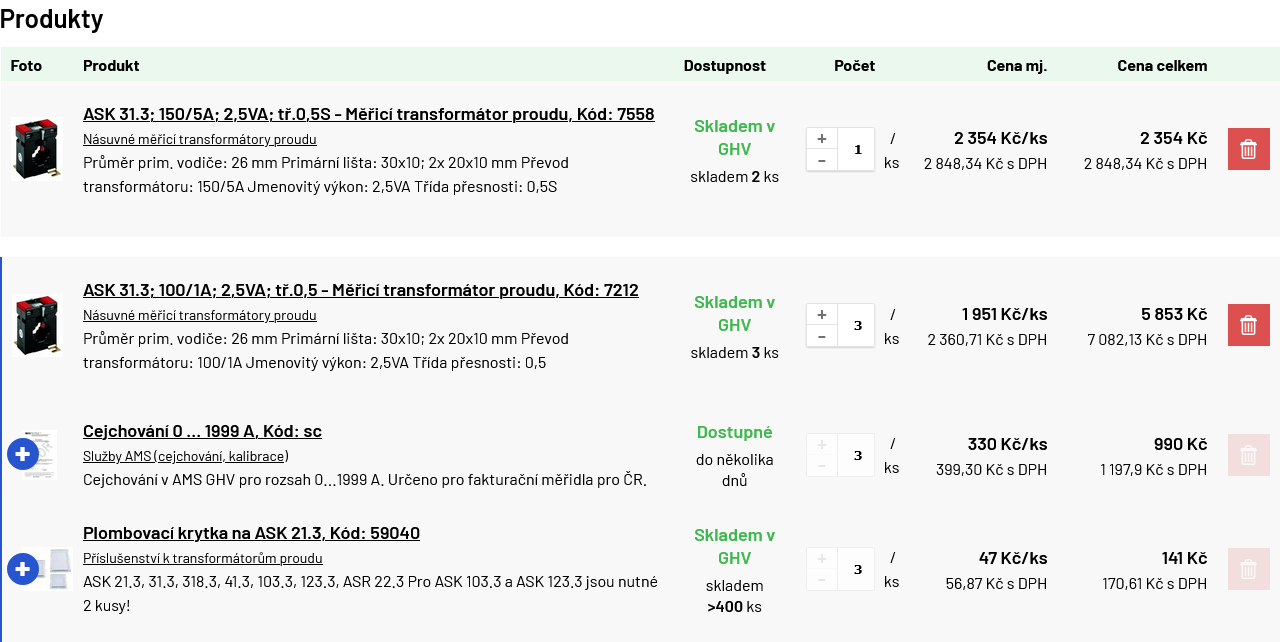Click quantity field of ASK 31.3 150/5A
1280x642 pixels.
tap(857, 149)
